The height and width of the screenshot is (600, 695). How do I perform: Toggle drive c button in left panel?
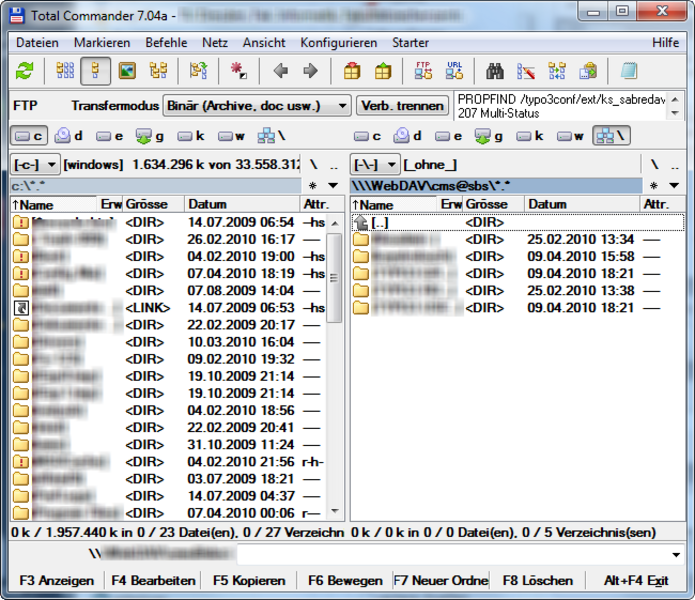tap(30, 136)
